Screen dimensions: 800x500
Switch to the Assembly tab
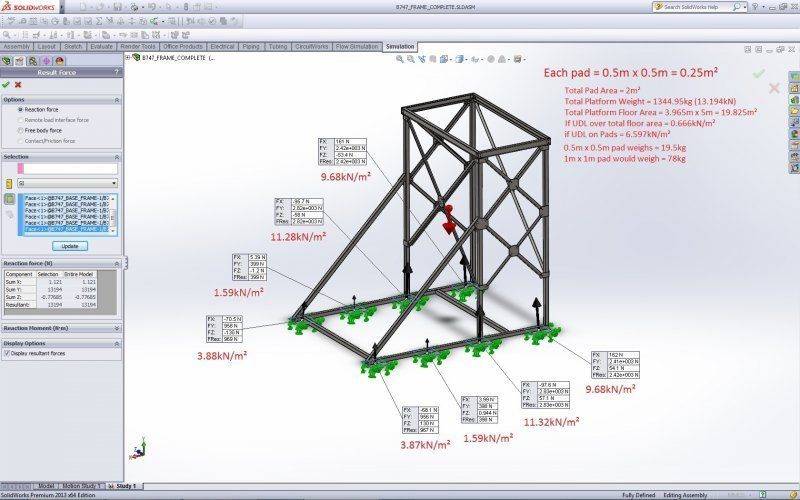coord(17,46)
